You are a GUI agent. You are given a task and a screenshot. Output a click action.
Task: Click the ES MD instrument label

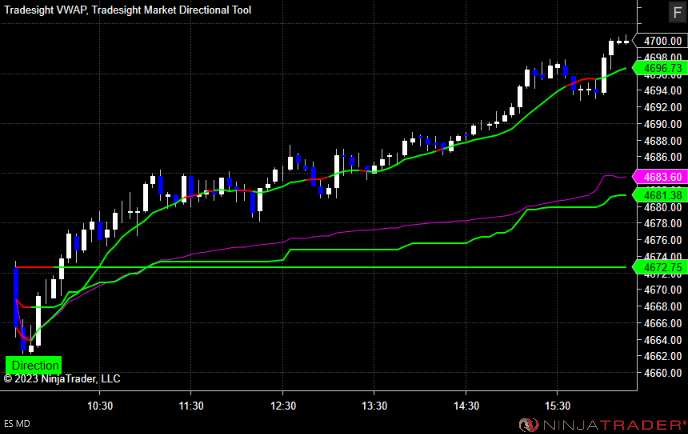[17, 424]
